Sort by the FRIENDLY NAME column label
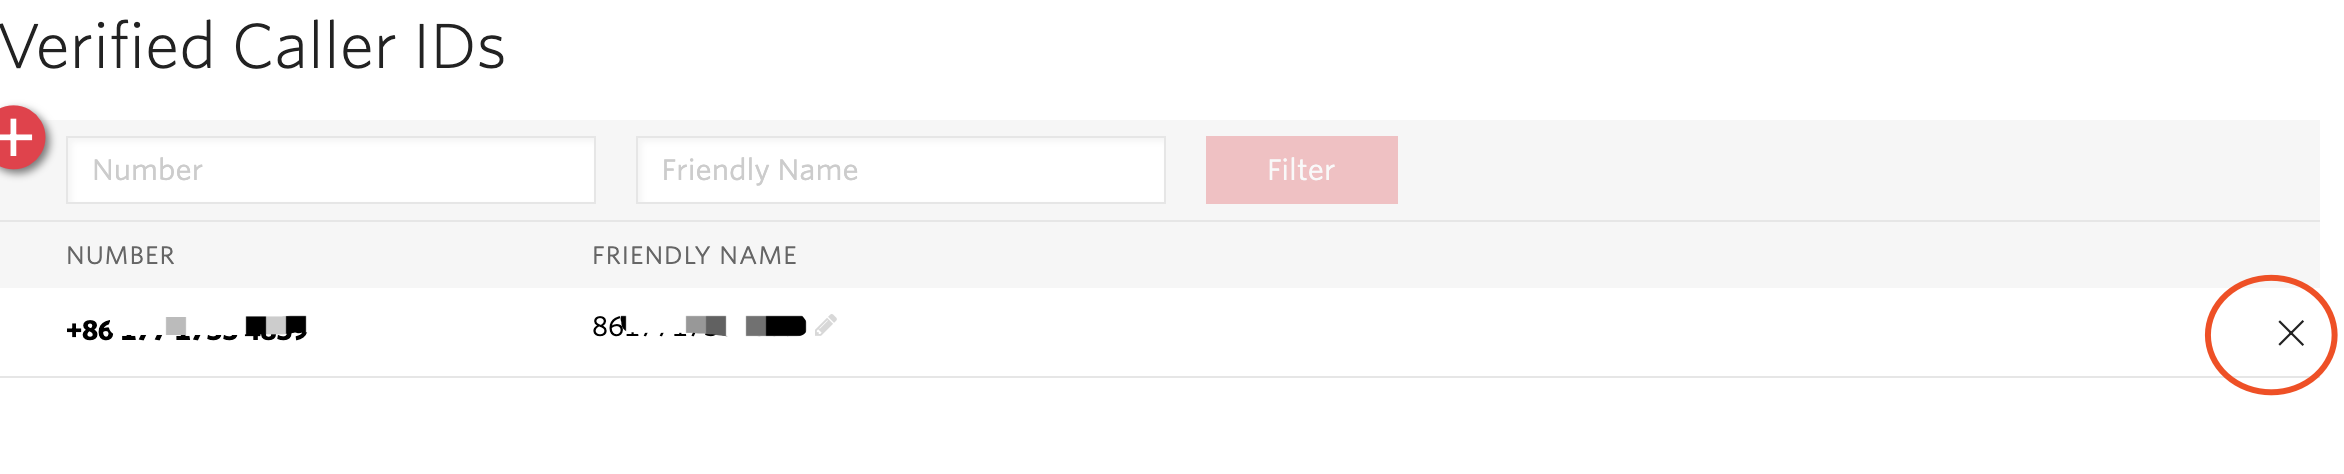Screen dimensions: 2344x474 point(694,256)
